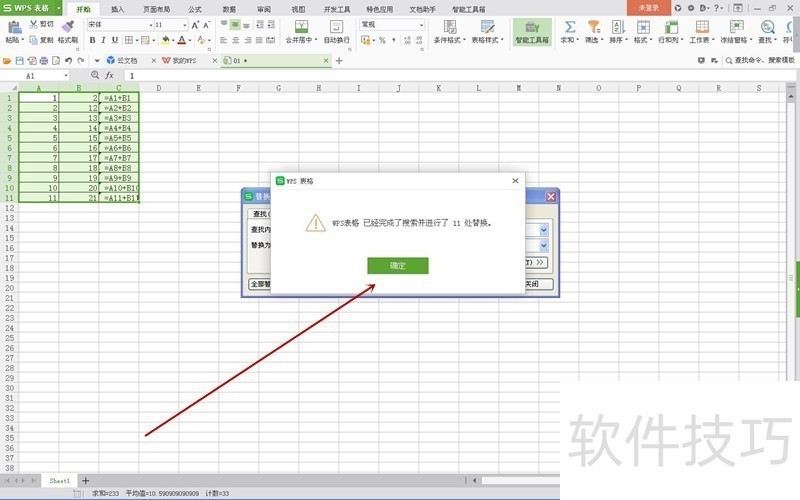The image size is (800, 500).
Task: Click the 合并居中 merge and center icon
Action: coord(302,27)
